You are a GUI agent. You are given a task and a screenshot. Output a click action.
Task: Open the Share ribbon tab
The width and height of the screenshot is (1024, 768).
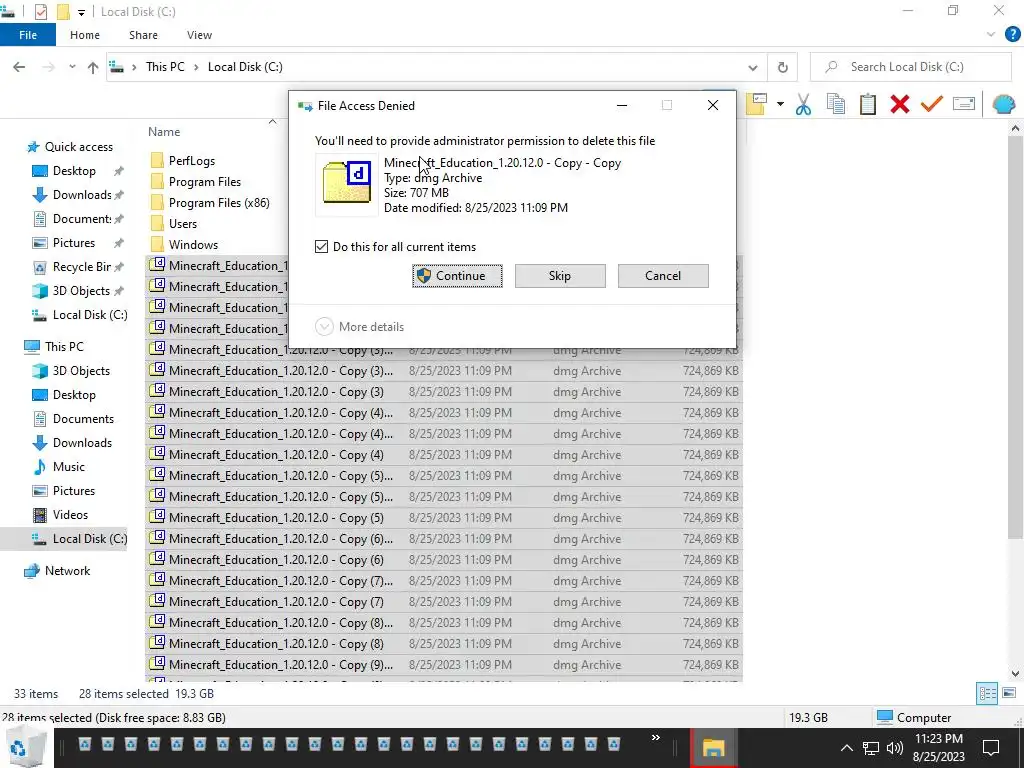pyautogui.click(x=143, y=35)
